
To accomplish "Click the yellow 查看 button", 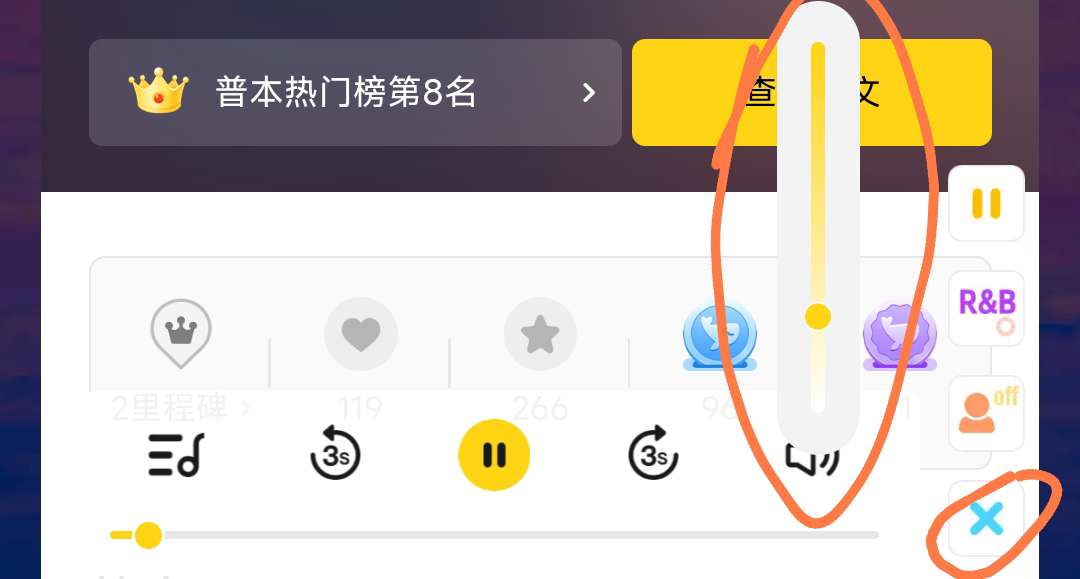I will click(811, 92).
